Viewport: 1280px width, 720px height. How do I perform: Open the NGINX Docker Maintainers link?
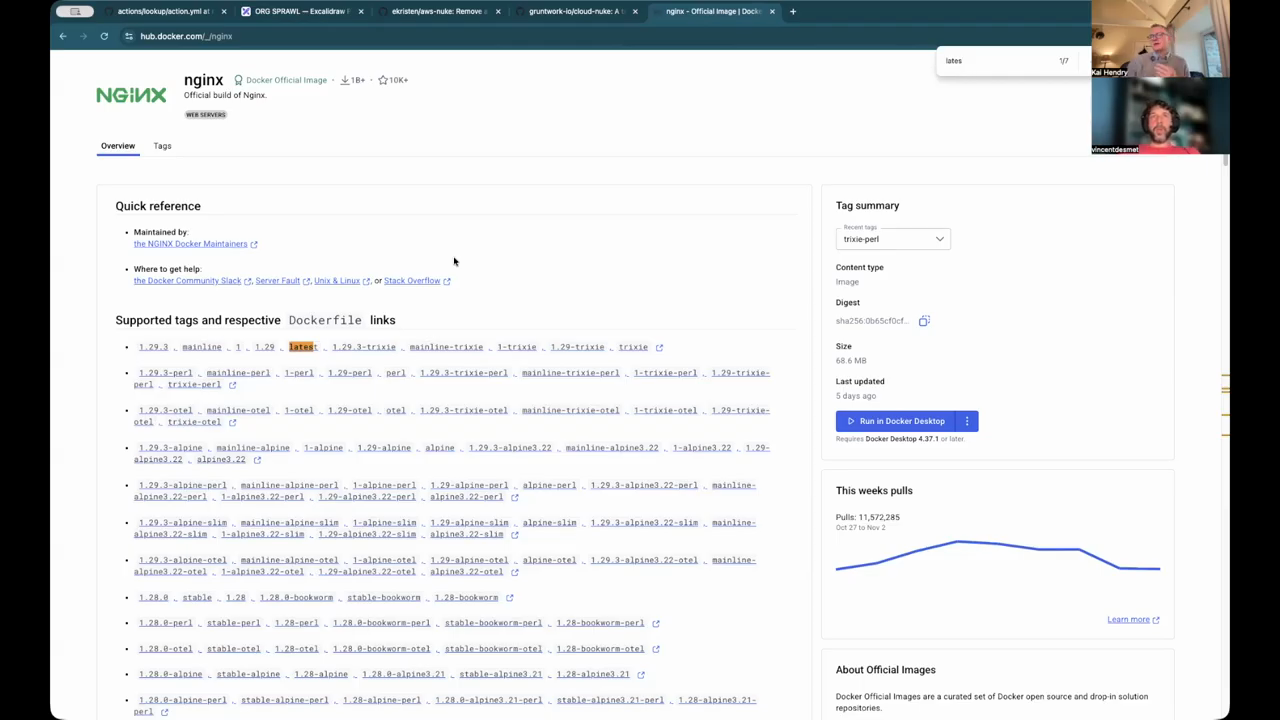pyautogui.click(x=191, y=244)
